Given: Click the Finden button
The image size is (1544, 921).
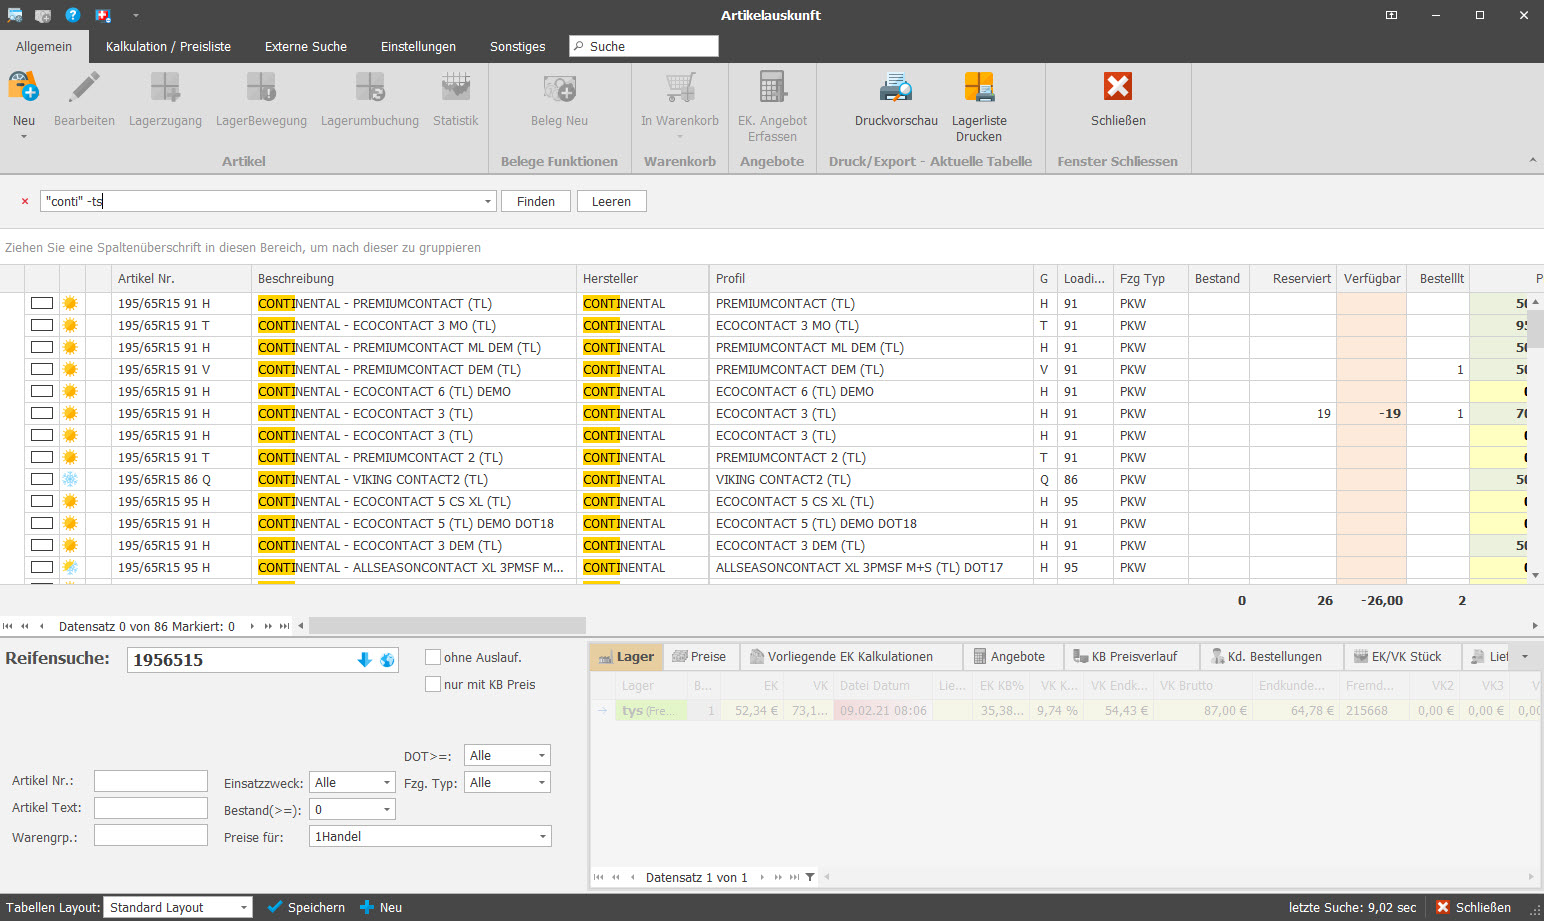Looking at the screenshot, I should click(x=535, y=201).
